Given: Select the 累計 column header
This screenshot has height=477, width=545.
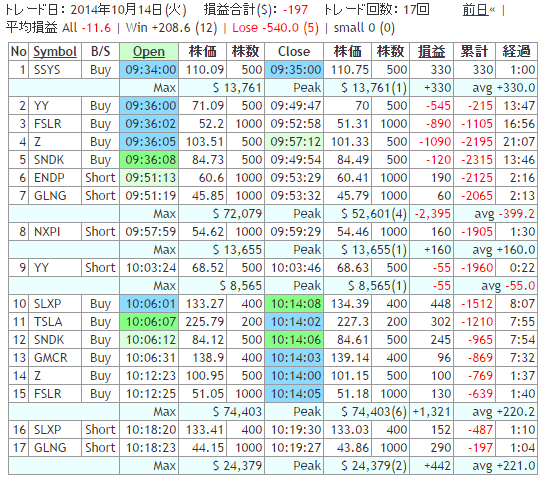Looking at the screenshot, I should (474, 51).
